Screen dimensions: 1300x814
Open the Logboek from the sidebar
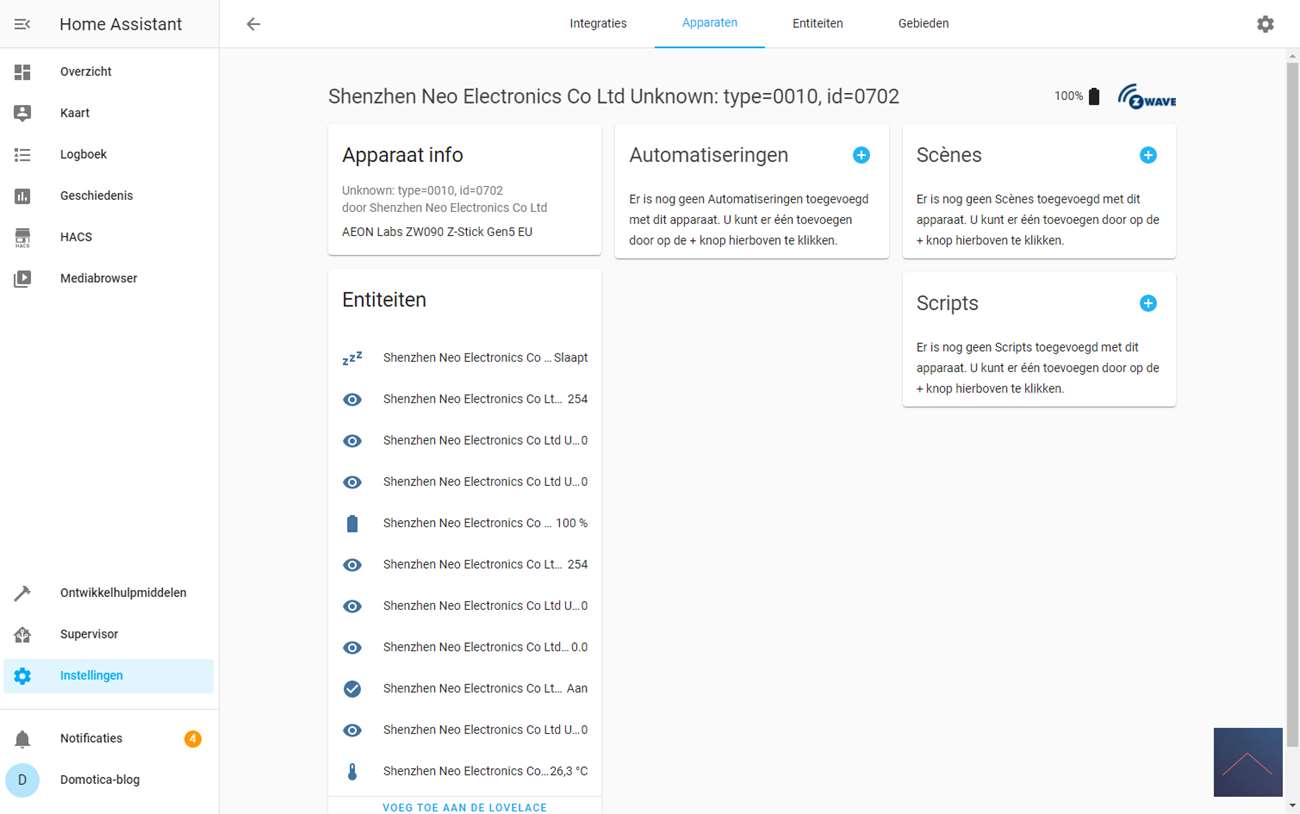pyautogui.click(x=109, y=154)
